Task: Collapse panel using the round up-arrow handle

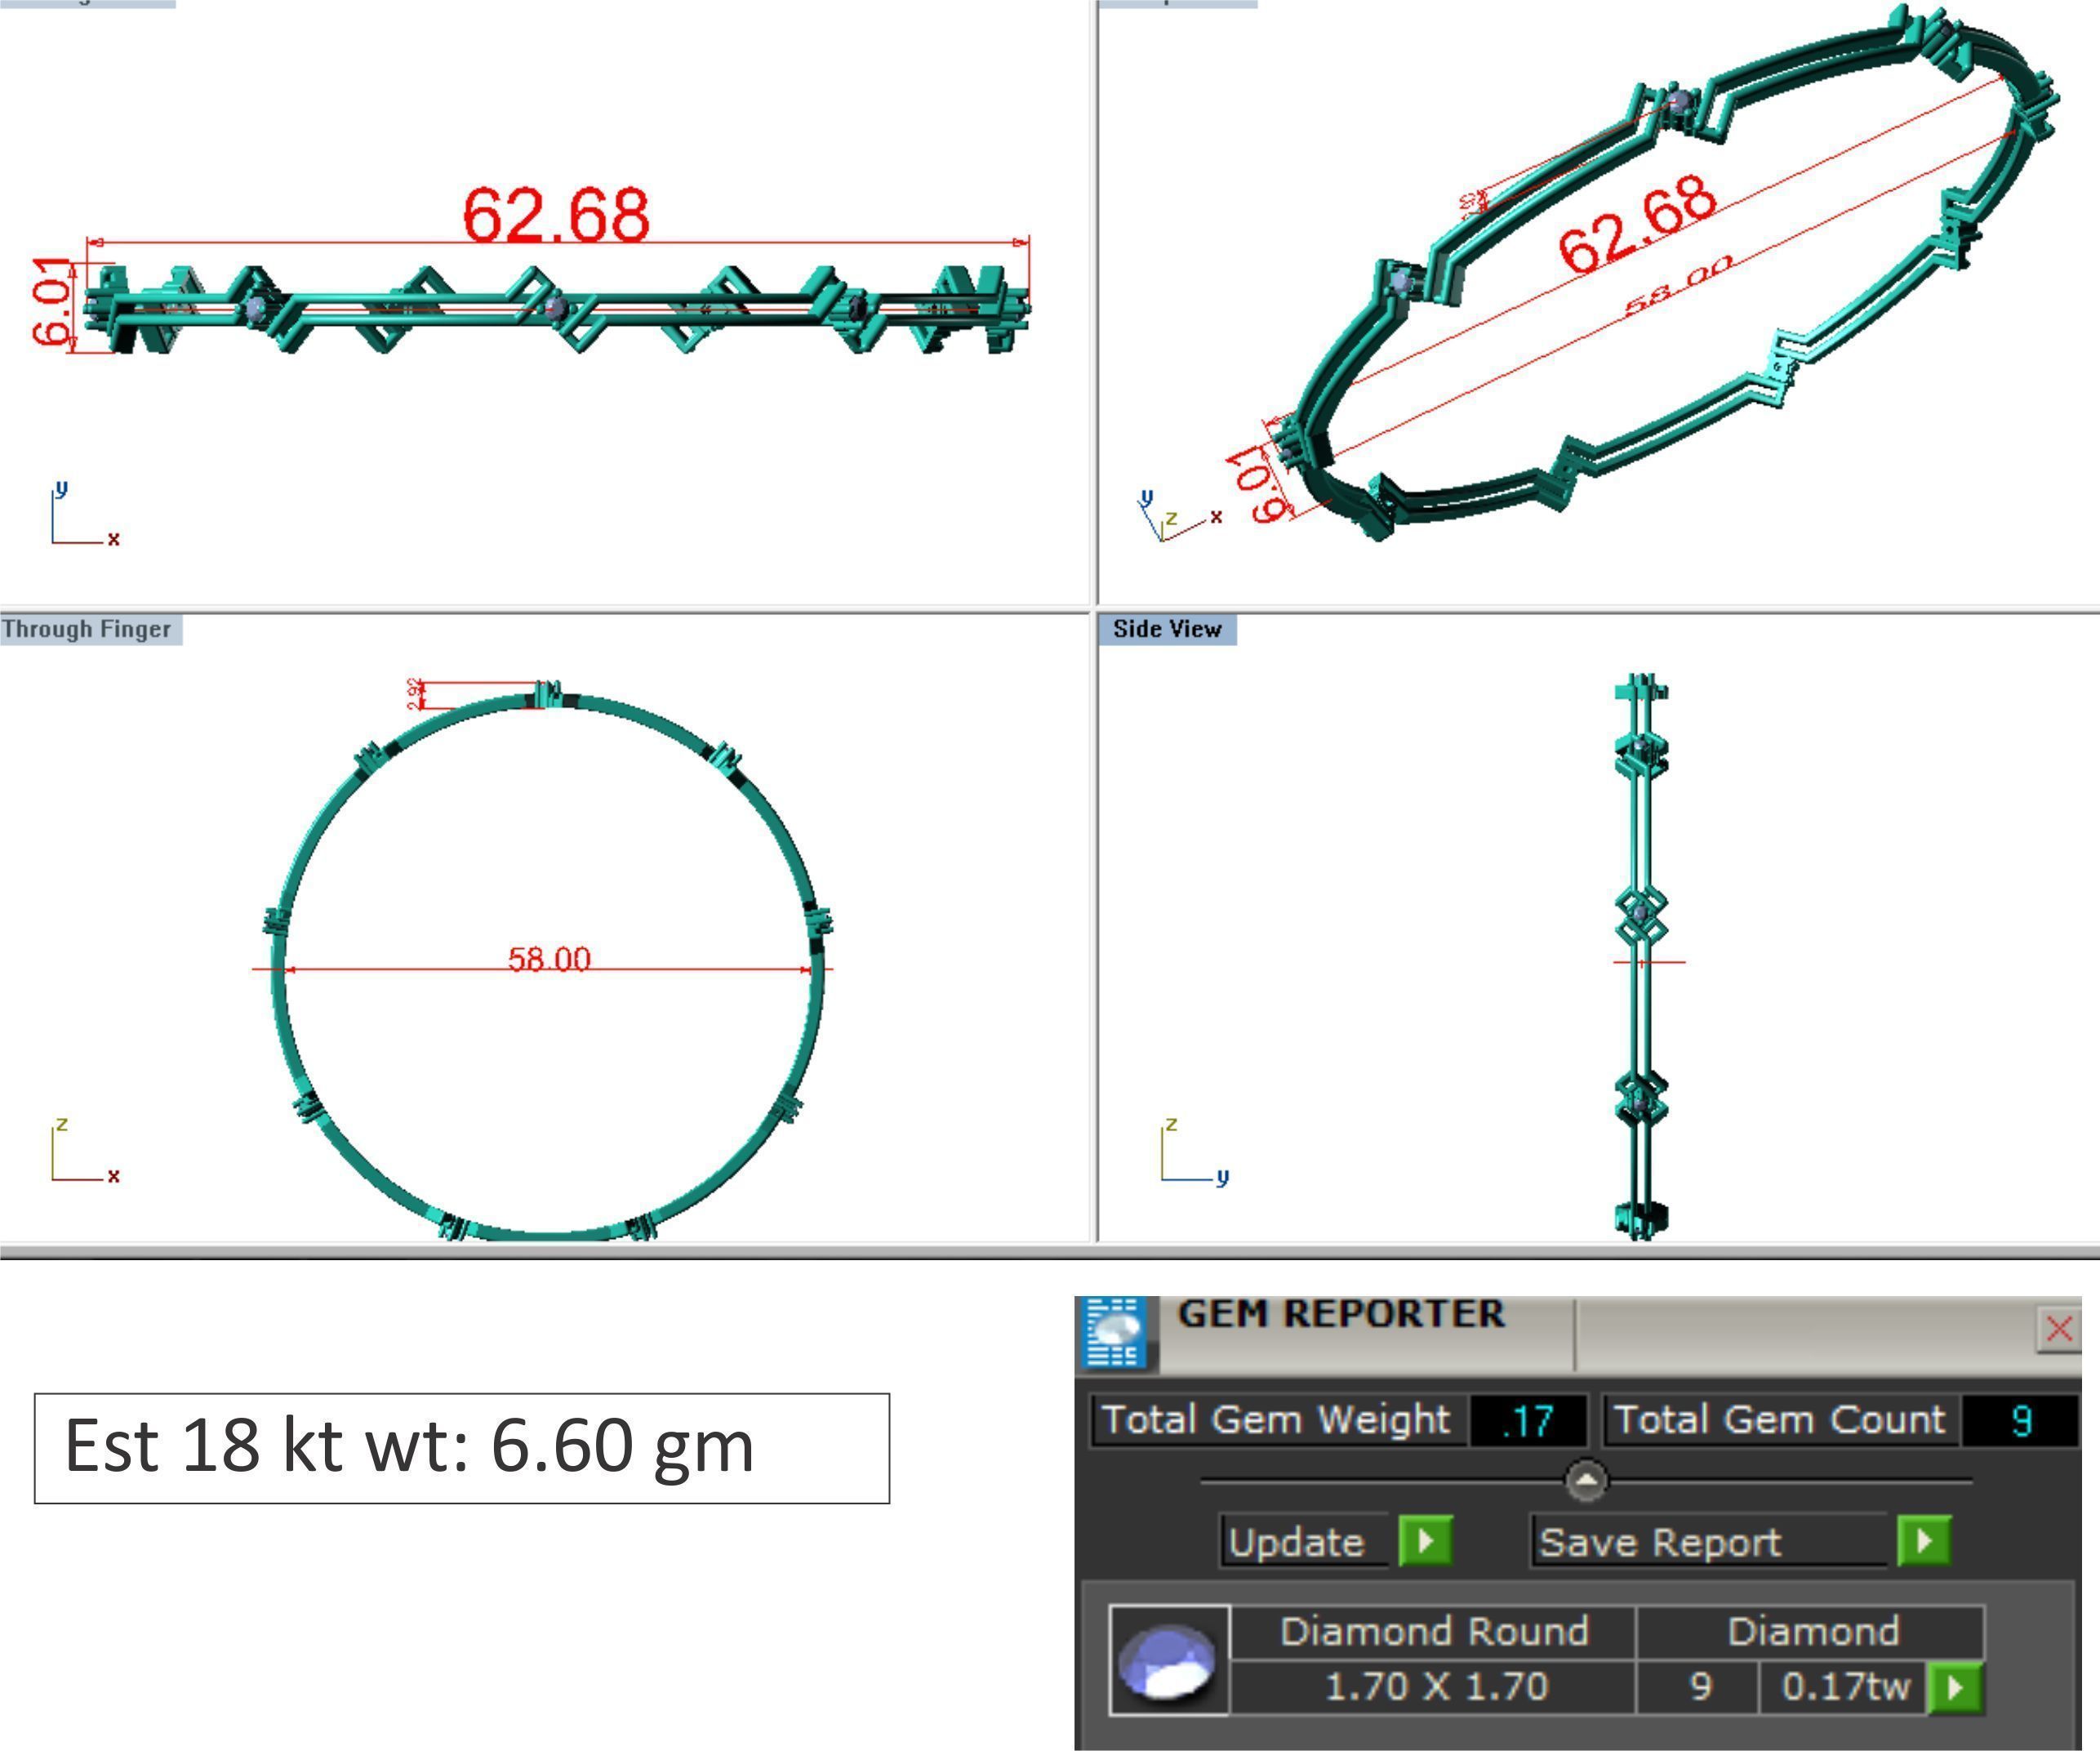Action: pos(1586,1479)
